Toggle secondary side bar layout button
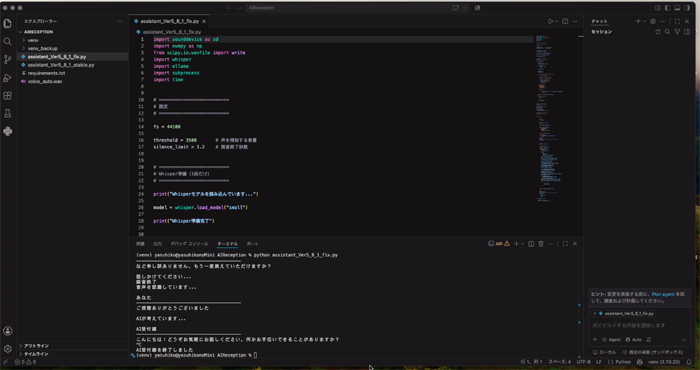The height and width of the screenshot is (370, 700). point(687,8)
